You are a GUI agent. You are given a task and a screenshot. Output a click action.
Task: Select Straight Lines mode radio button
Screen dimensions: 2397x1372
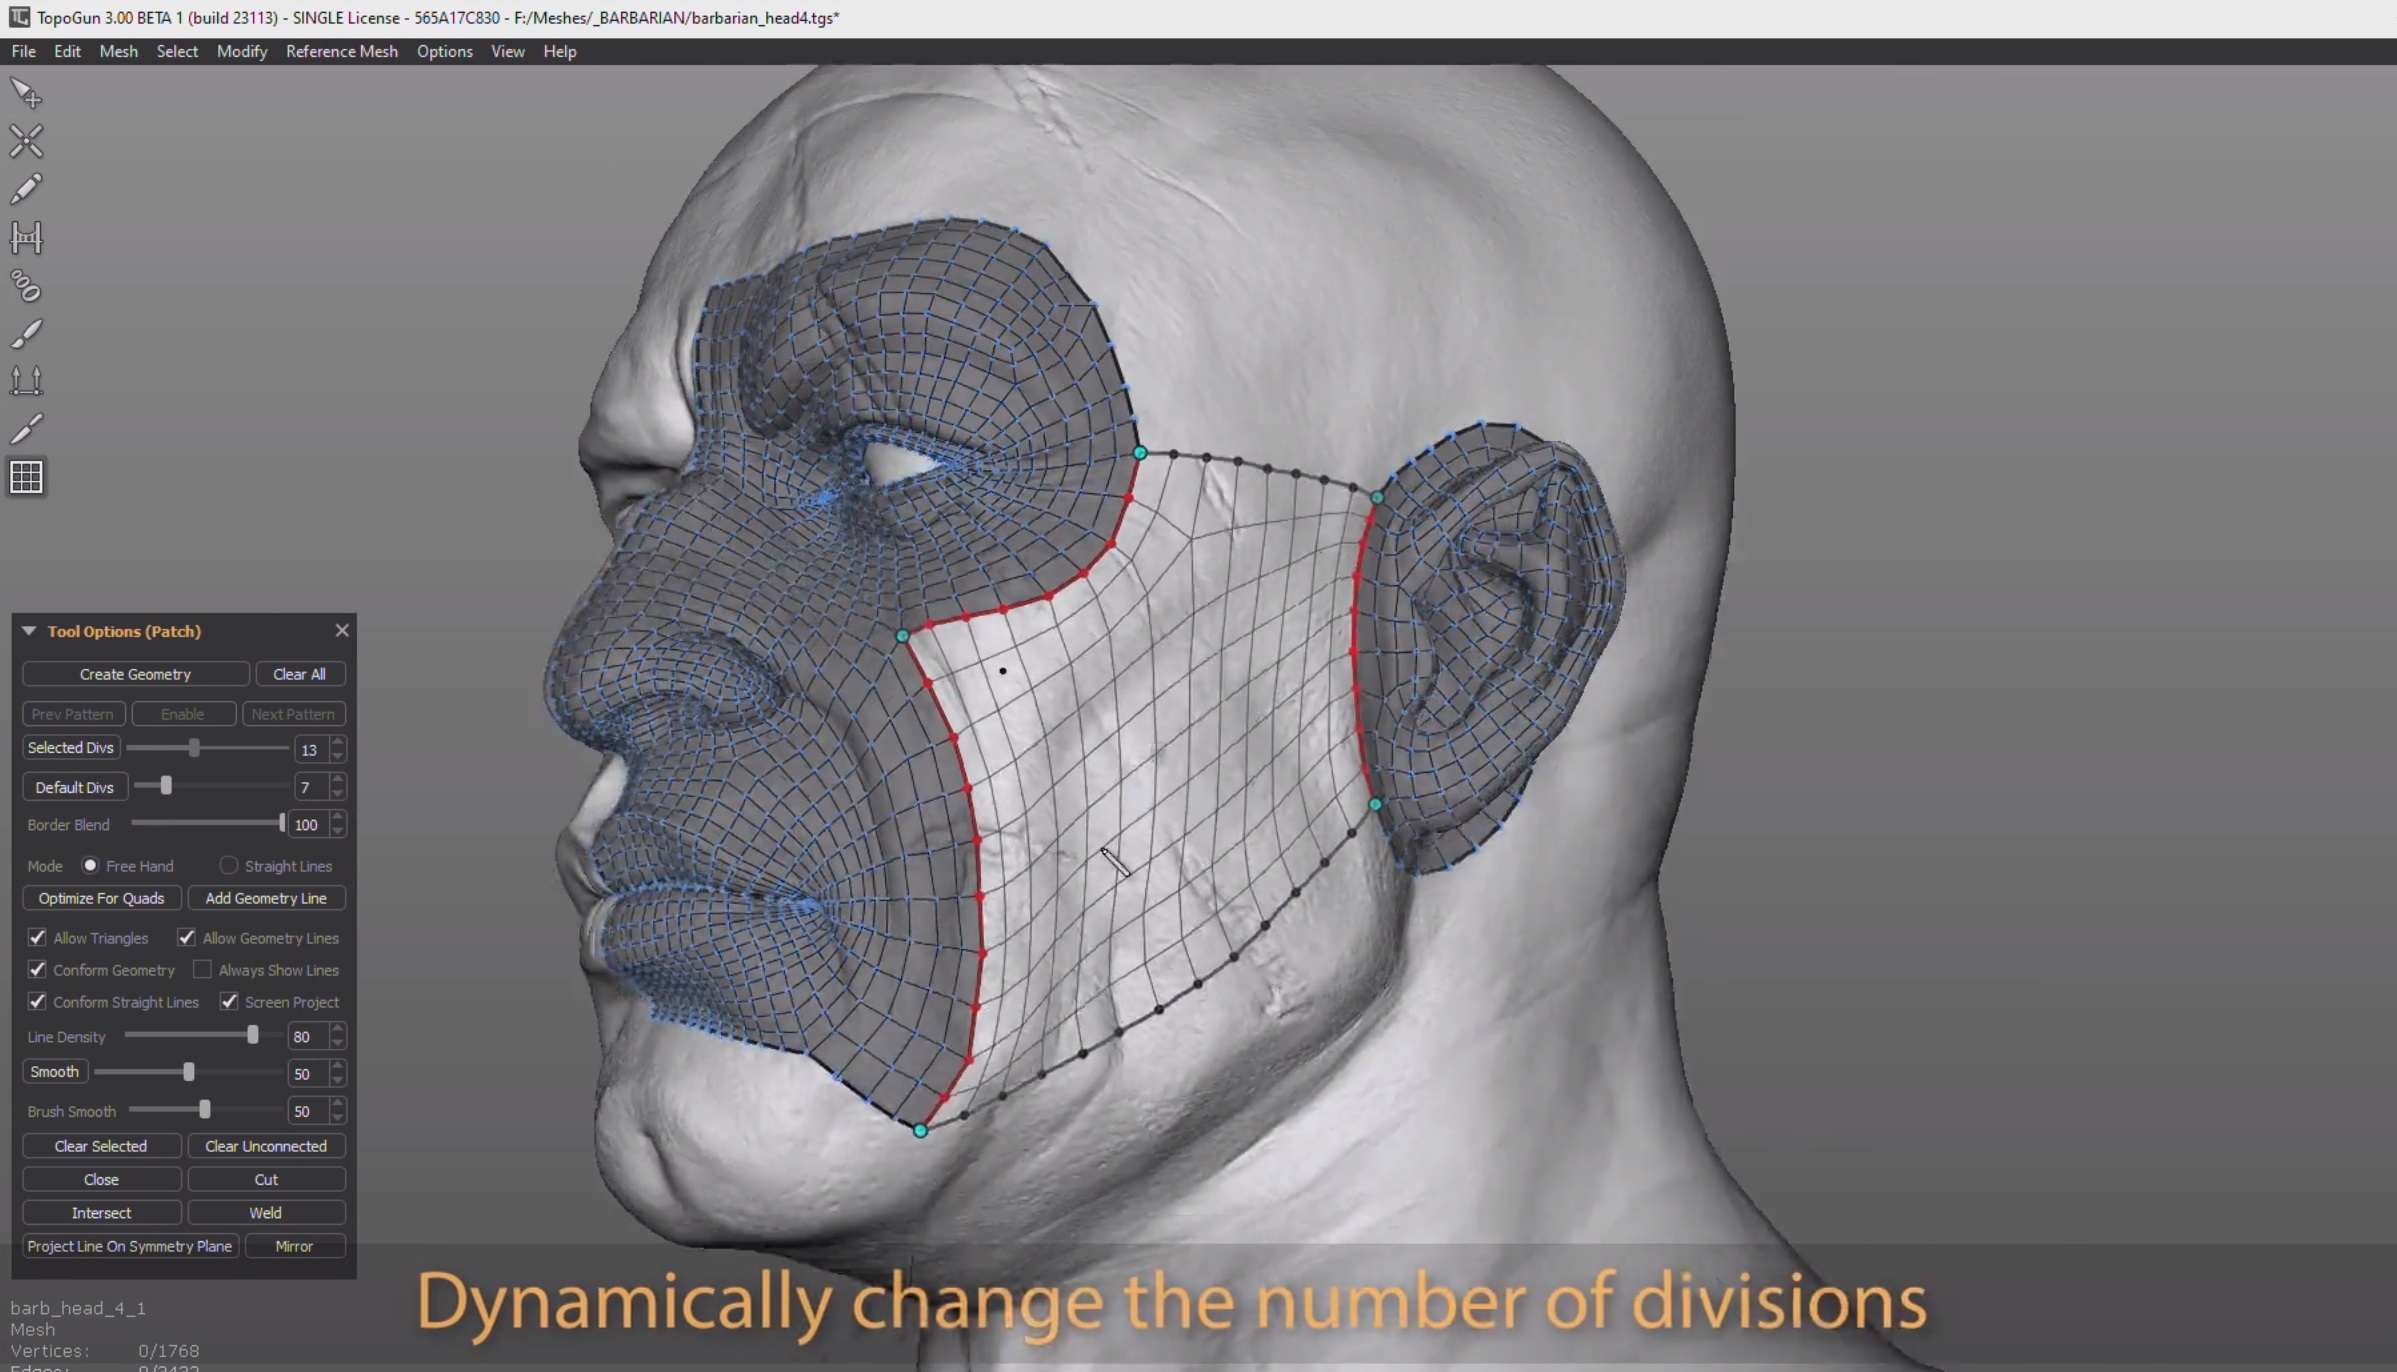click(x=229, y=865)
